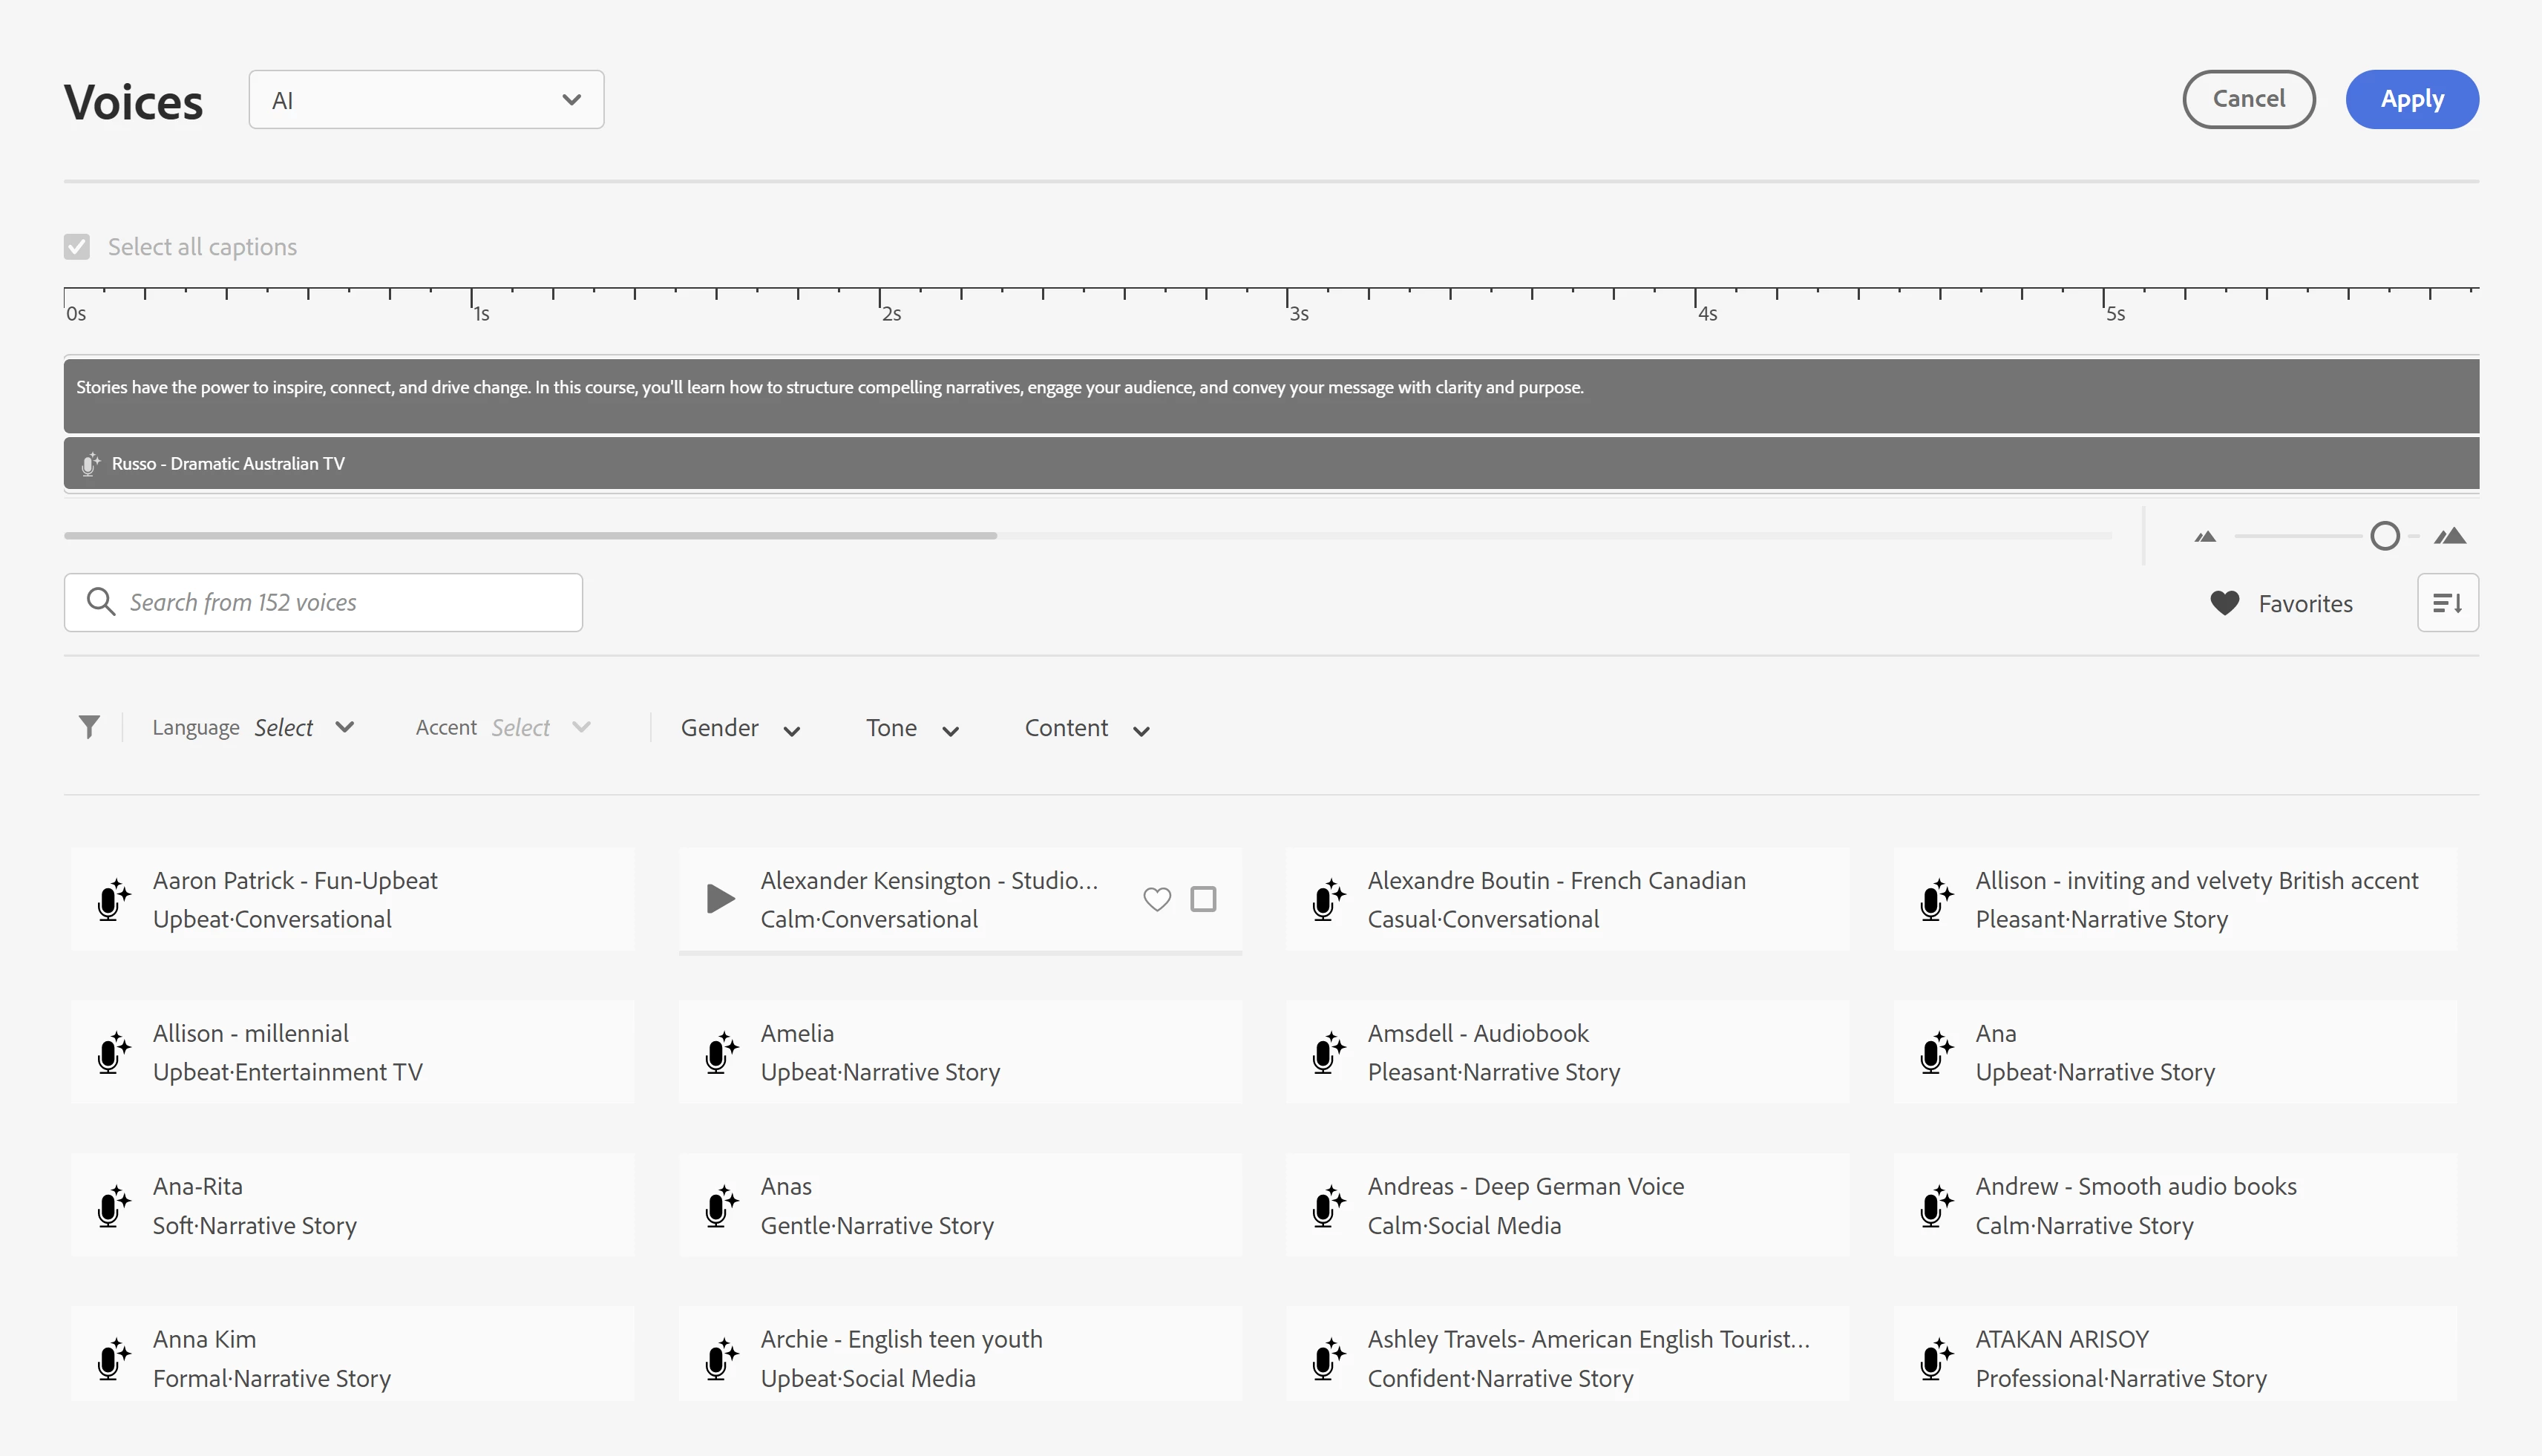This screenshot has height=1456, width=2542.
Task: Open the AI voices type dropdown
Action: 426,100
